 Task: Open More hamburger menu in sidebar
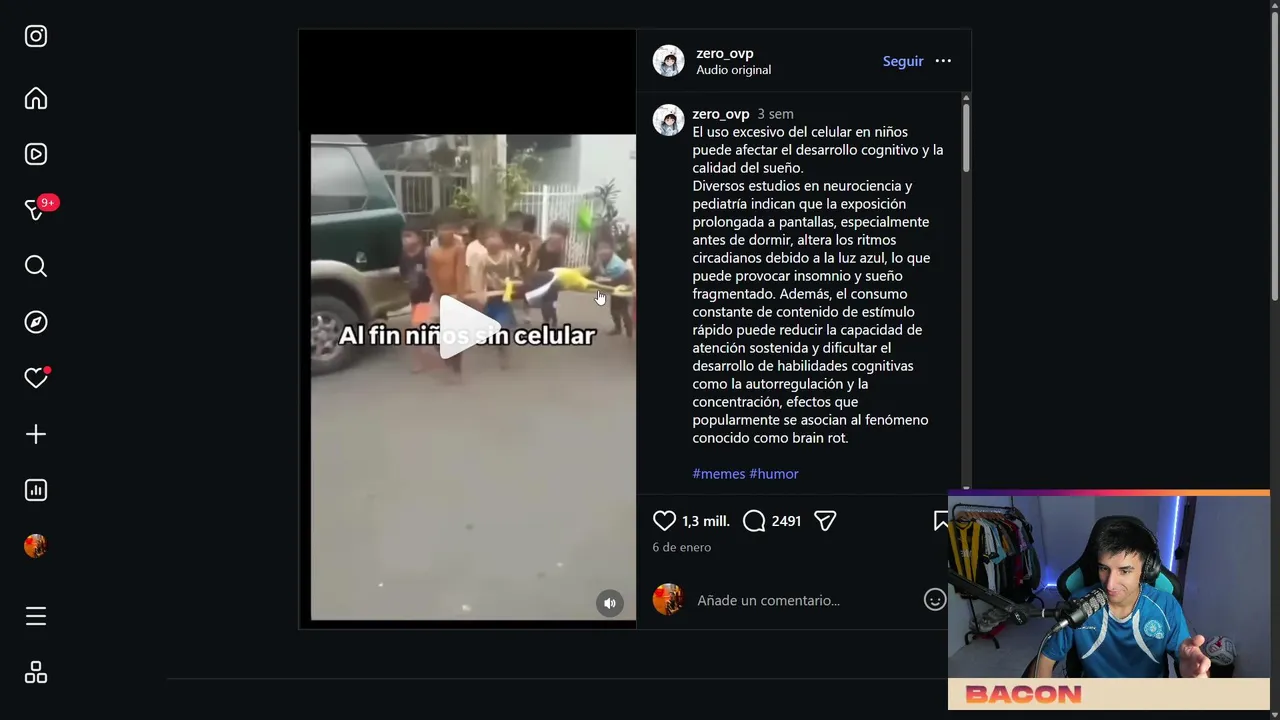(x=36, y=616)
